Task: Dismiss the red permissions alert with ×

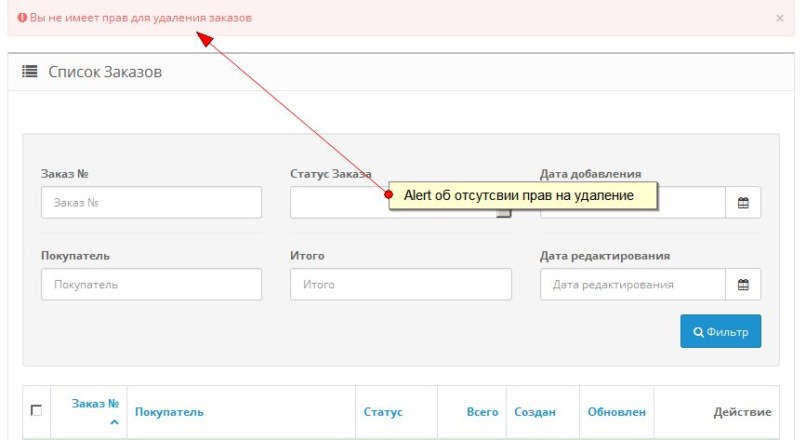Action: pyautogui.click(x=780, y=18)
